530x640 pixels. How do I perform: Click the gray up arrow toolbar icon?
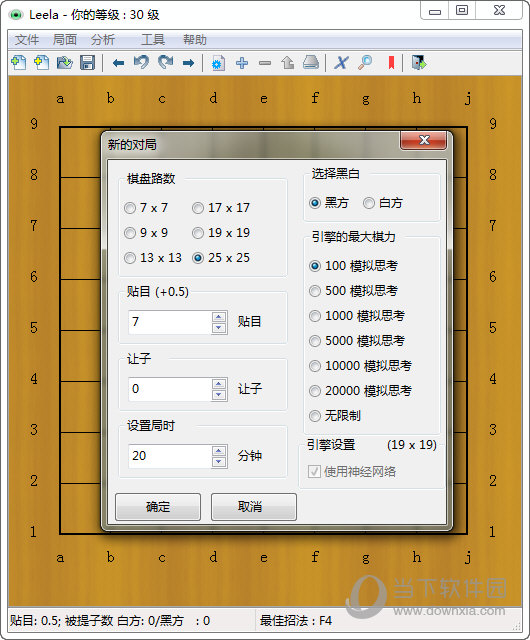point(287,63)
